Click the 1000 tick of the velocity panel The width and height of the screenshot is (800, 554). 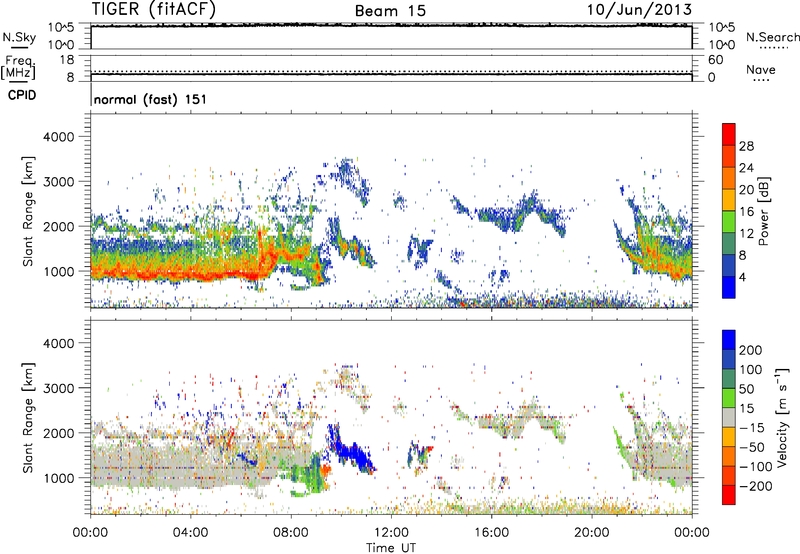(x=58, y=478)
